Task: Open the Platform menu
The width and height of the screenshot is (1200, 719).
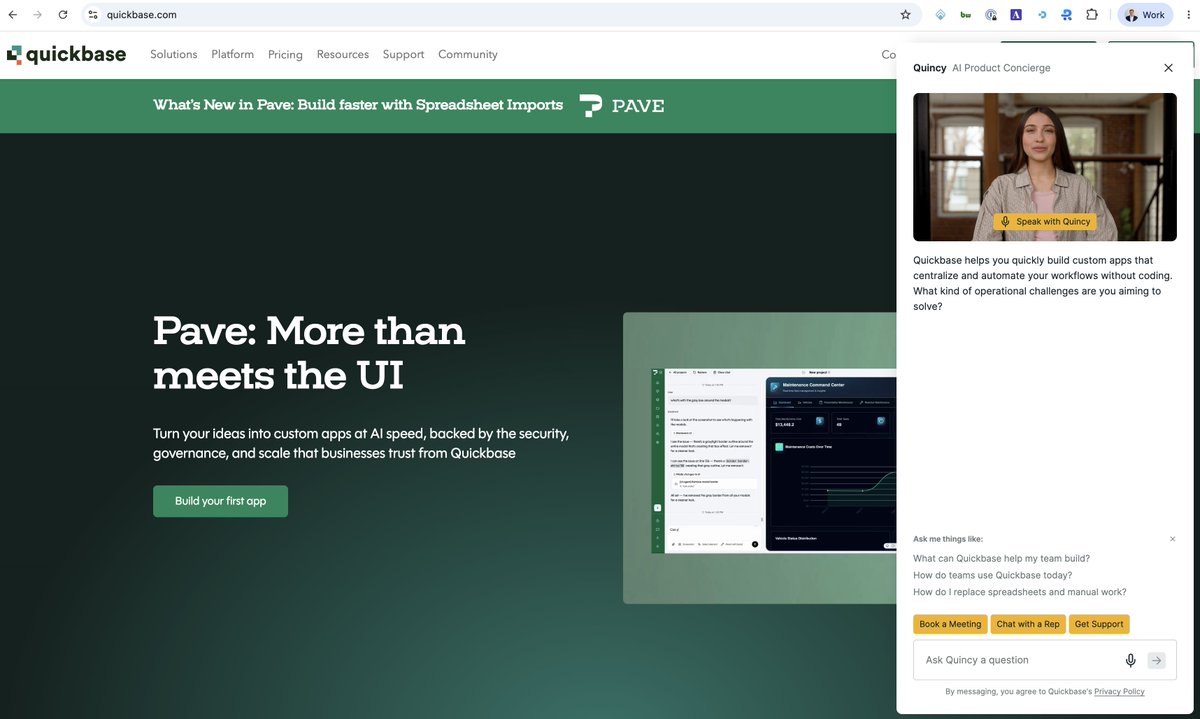Action: [233, 54]
